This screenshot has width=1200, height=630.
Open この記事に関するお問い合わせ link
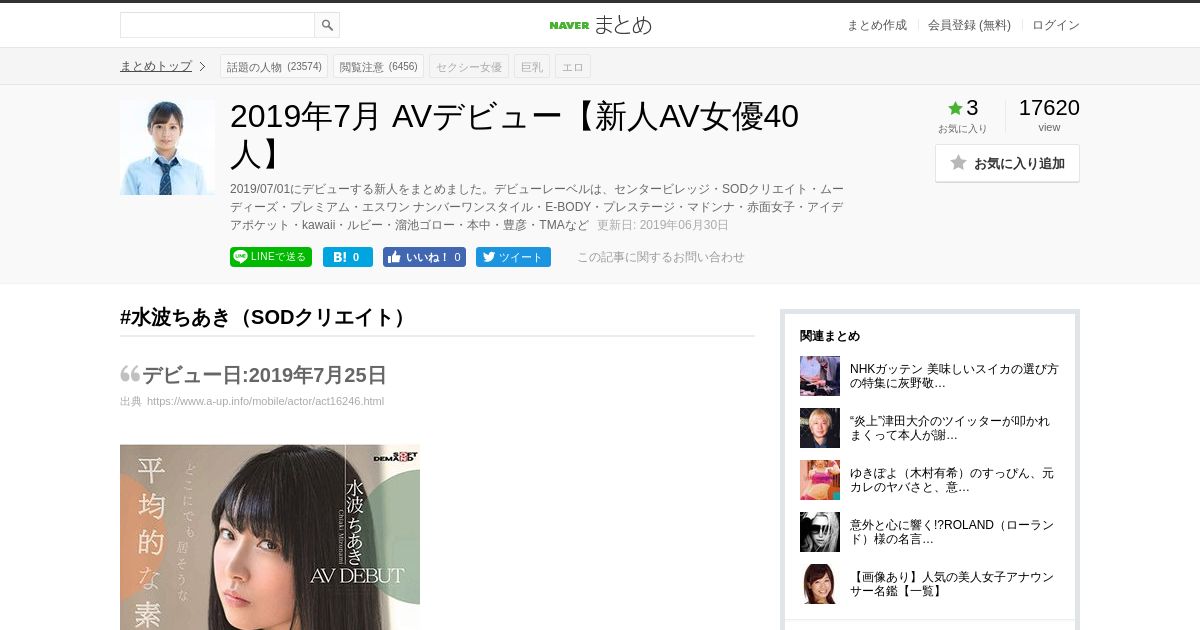pos(661,257)
